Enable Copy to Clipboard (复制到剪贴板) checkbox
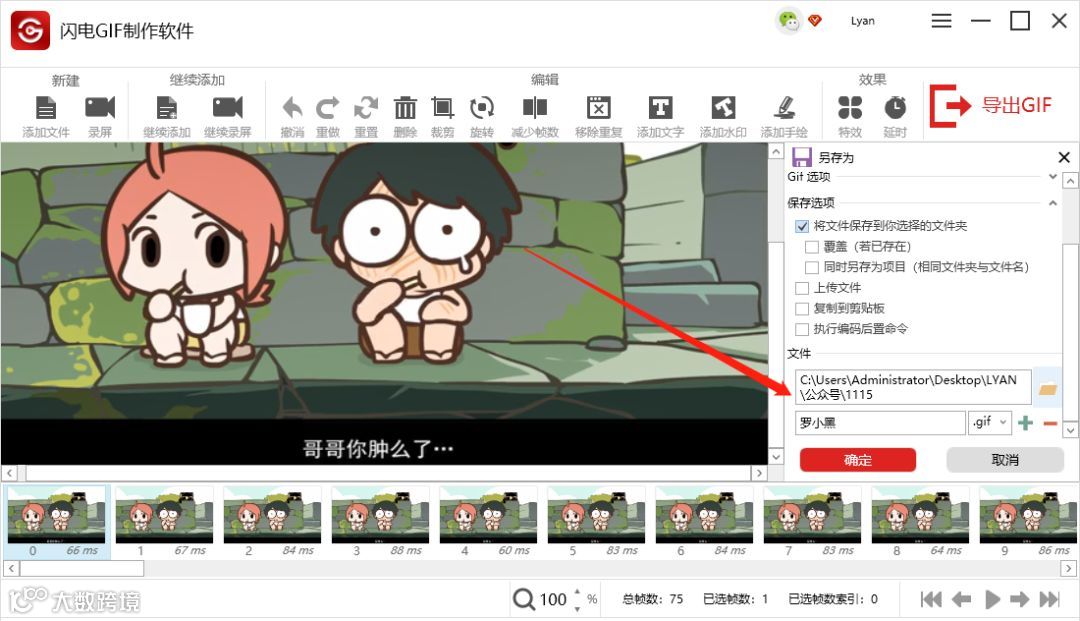Image resolution: width=1080 pixels, height=621 pixels. coord(802,308)
